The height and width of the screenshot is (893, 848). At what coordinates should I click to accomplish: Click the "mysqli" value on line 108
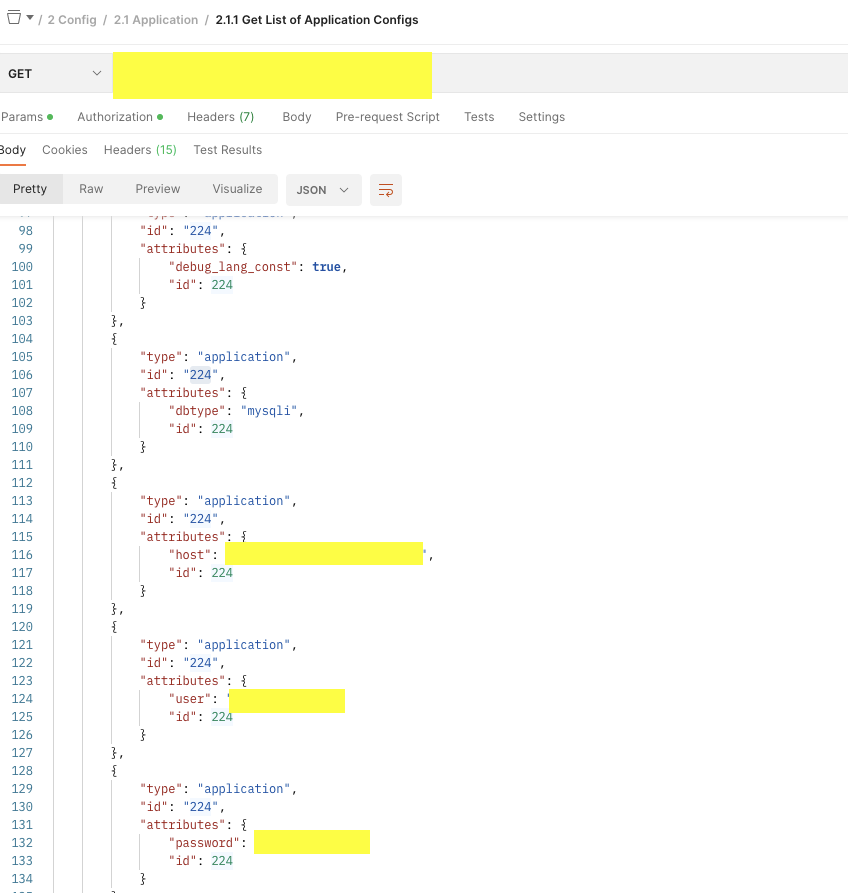269,411
